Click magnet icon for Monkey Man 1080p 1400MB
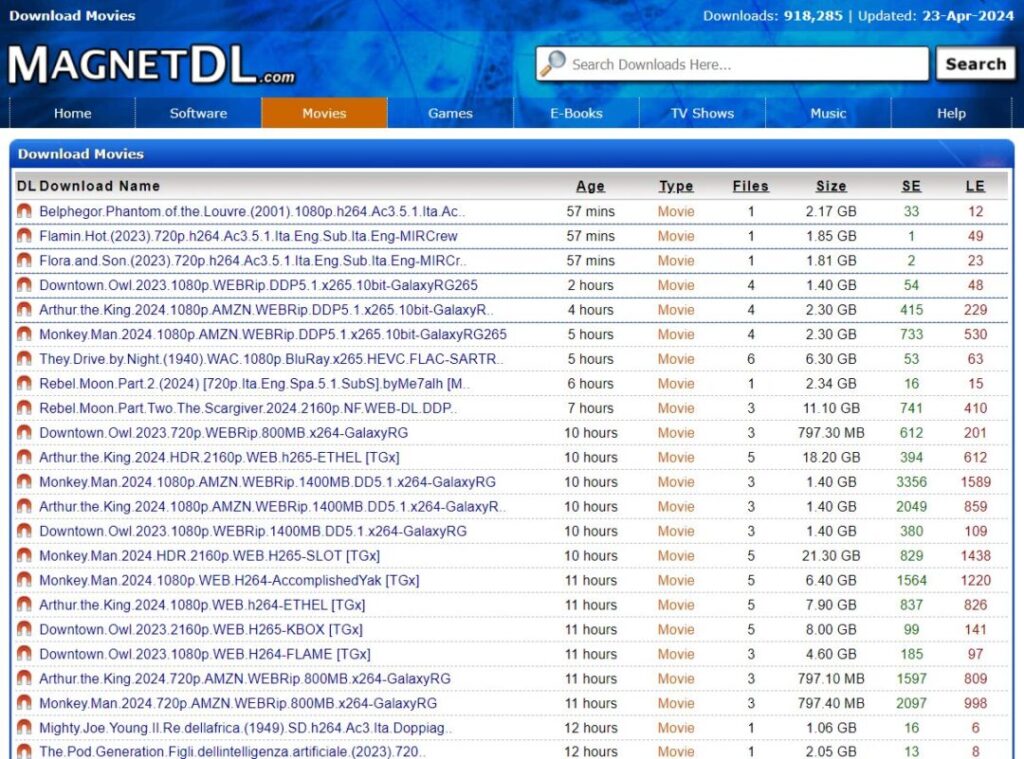The width and height of the screenshot is (1024, 759). [x=24, y=482]
